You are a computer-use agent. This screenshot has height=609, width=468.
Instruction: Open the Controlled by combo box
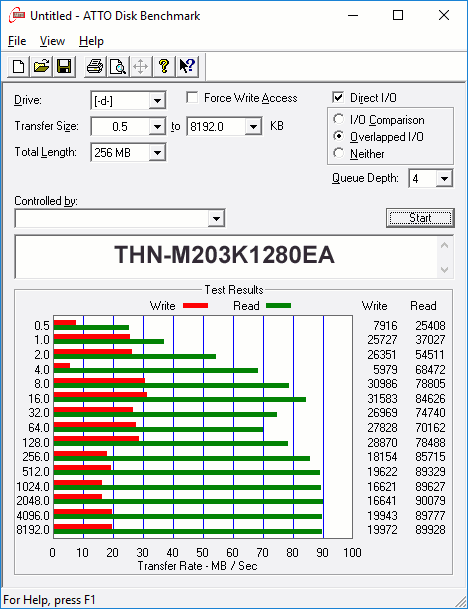click(x=120, y=219)
